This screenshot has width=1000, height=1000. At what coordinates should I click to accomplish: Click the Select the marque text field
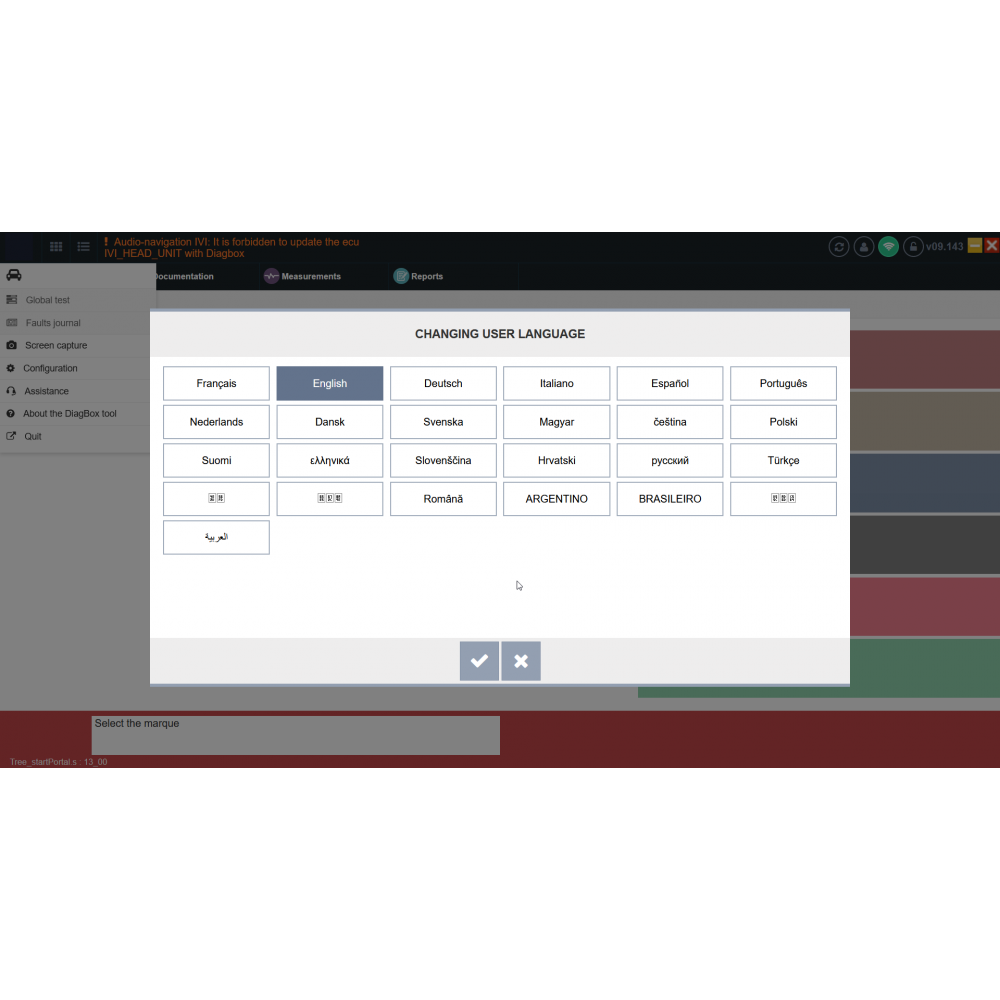295,735
